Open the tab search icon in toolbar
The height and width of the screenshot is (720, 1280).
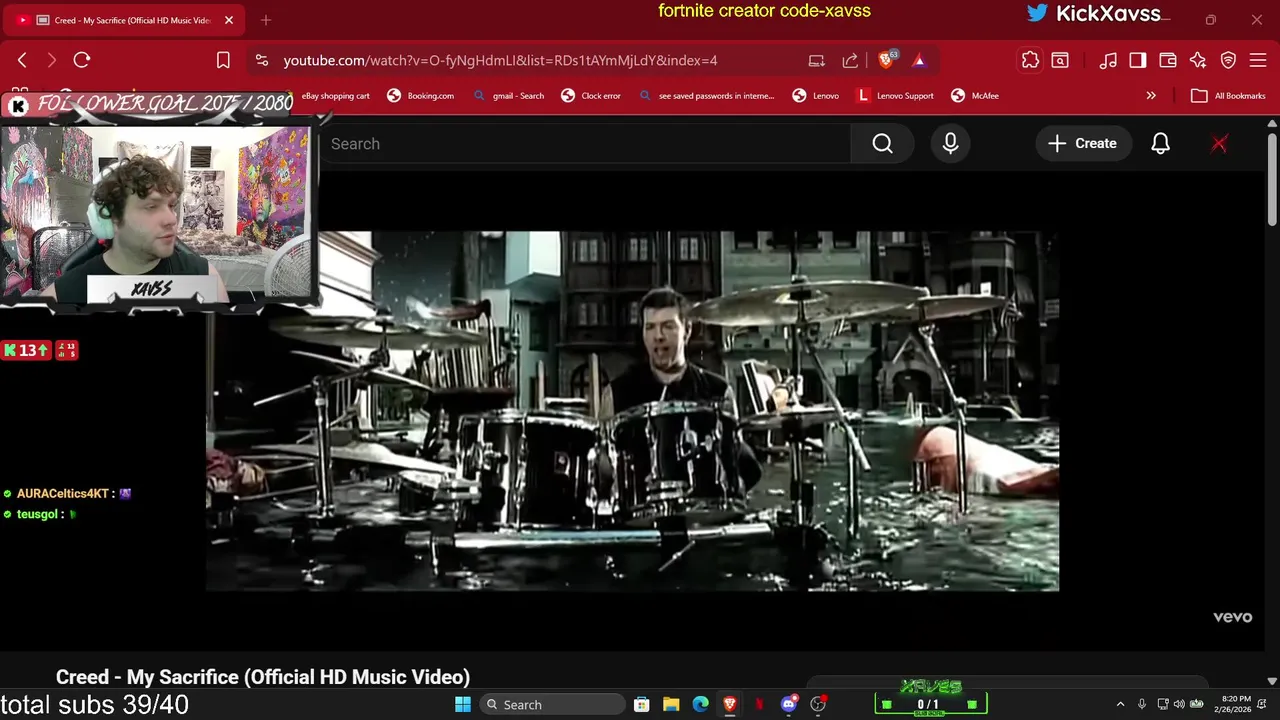(x=1060, y=60)
